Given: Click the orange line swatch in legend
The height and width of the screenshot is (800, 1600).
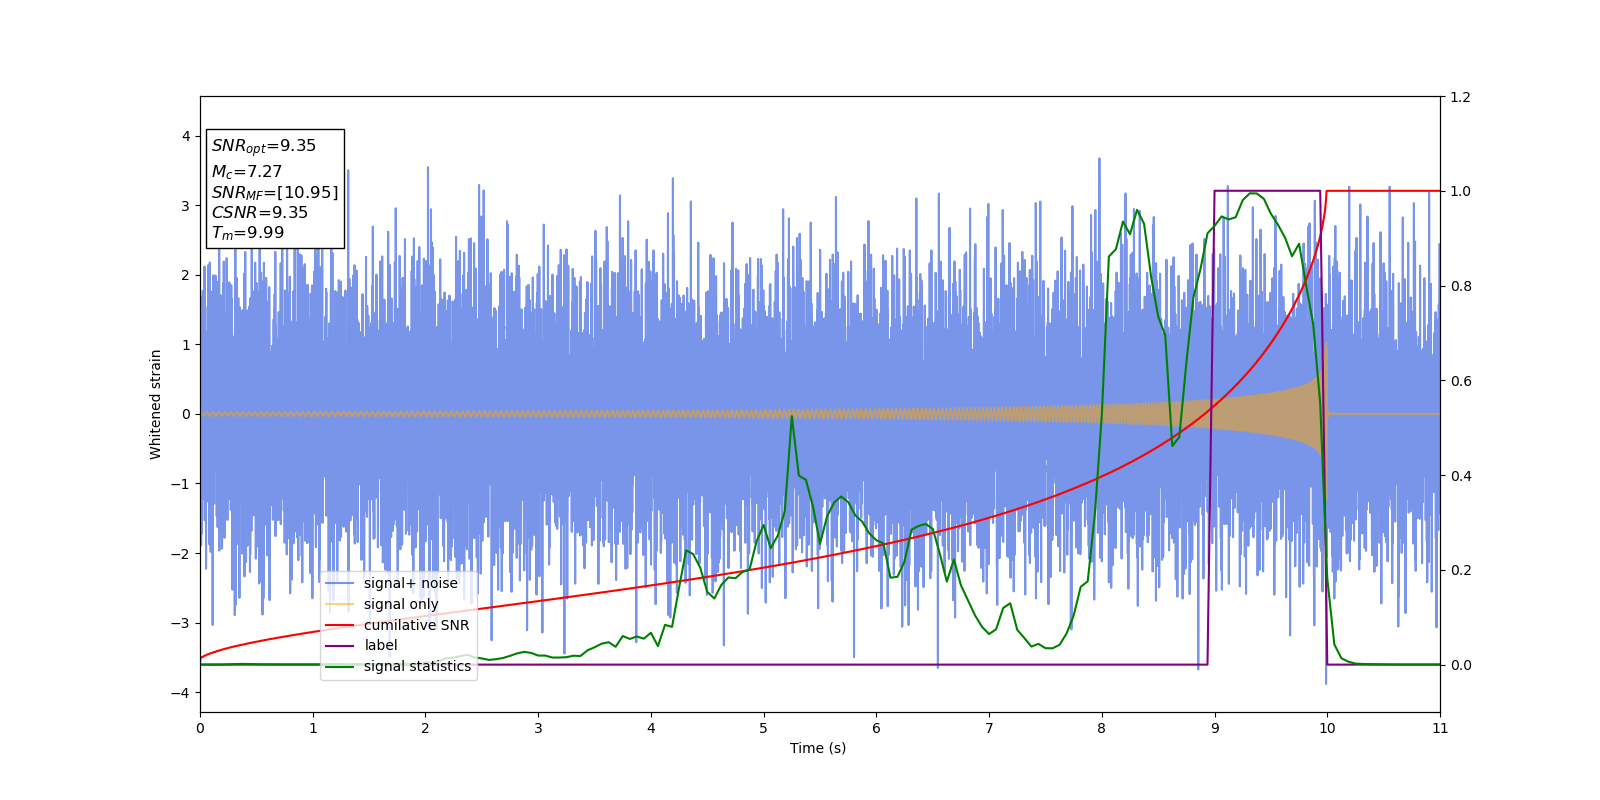Looking at the screenshot, I should pyautogui.click(x=340, y=605).
